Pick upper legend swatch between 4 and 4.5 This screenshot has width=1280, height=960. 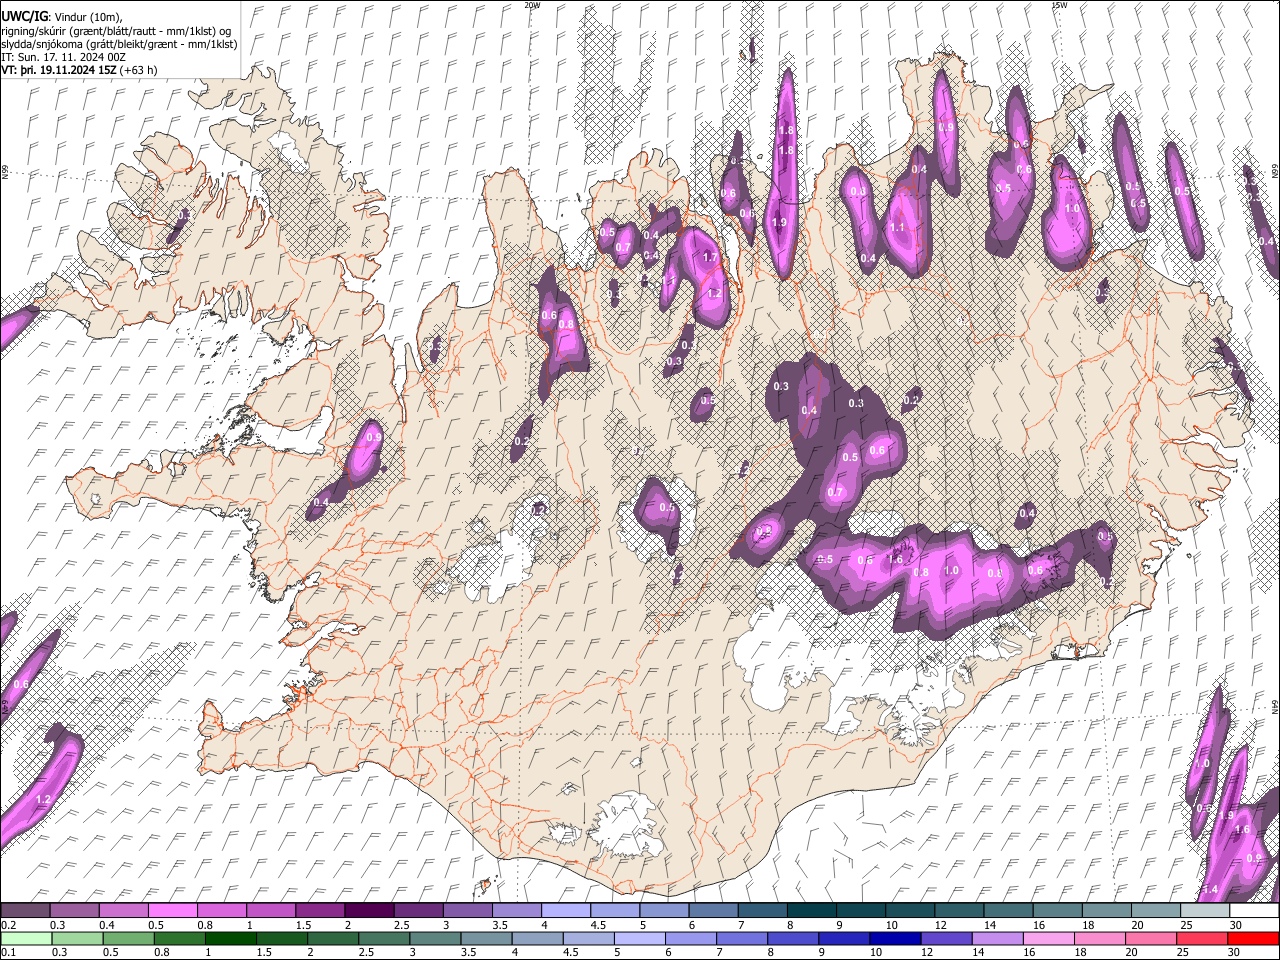tap(565, 910)
